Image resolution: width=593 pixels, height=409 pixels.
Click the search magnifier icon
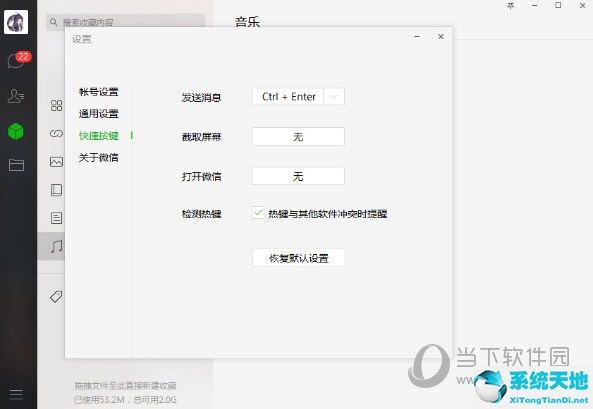click(54, 22)
